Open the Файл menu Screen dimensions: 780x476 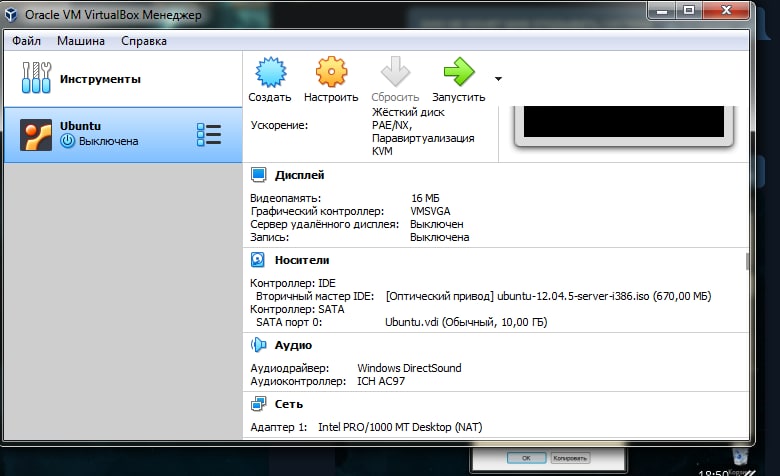pos(26,41)
